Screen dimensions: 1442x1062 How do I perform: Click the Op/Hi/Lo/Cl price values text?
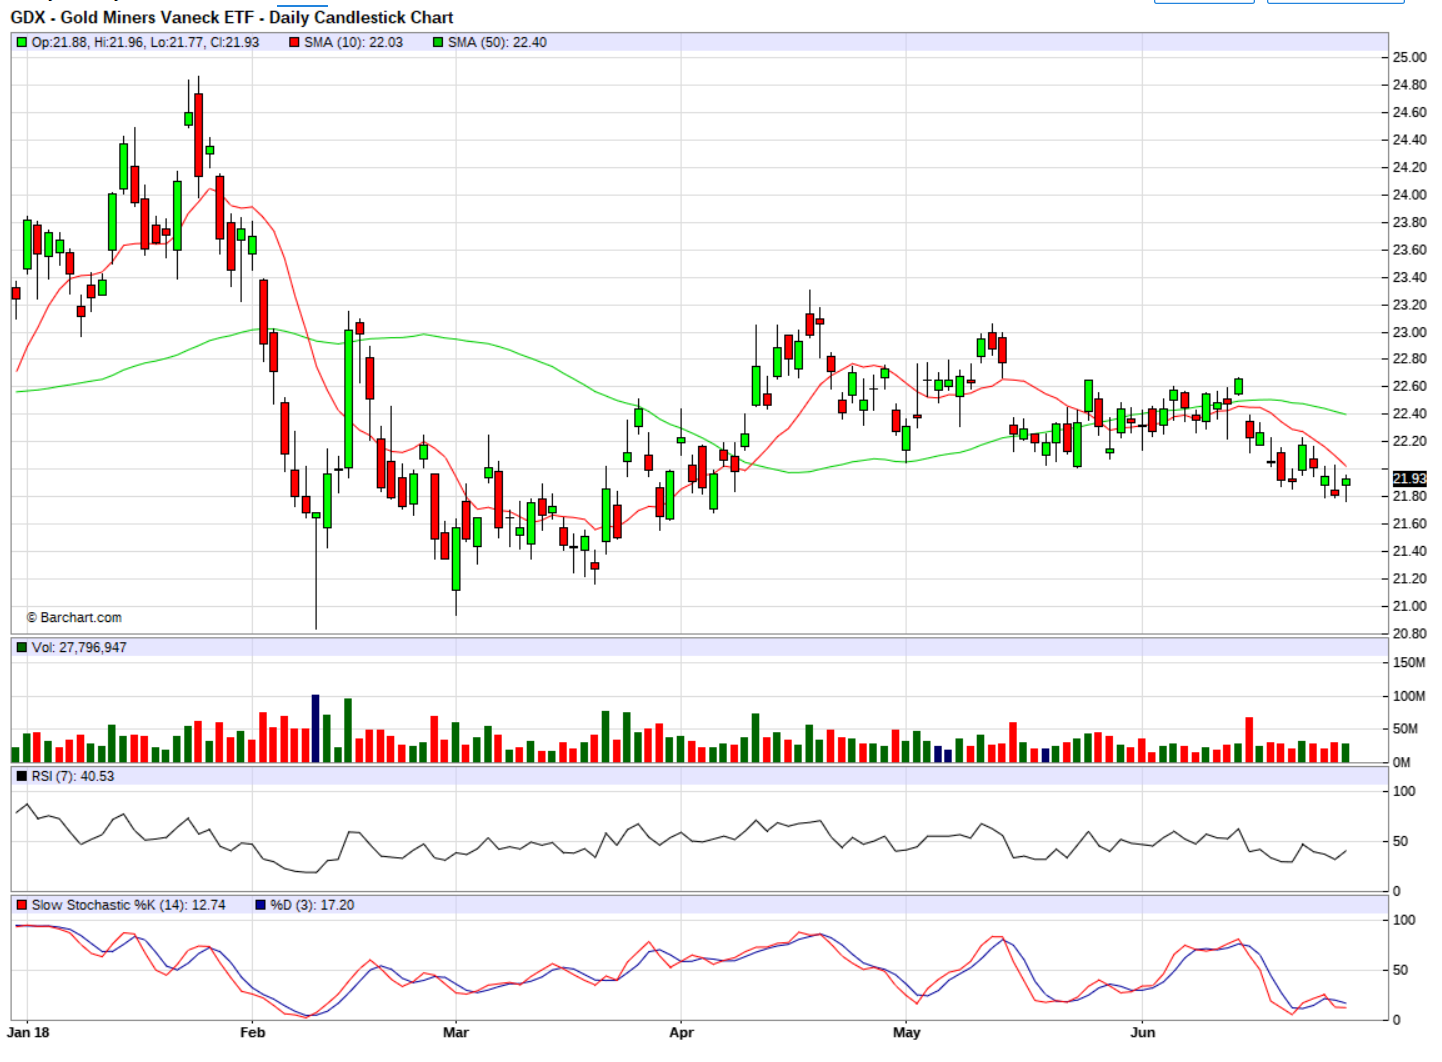click(145, 43)
